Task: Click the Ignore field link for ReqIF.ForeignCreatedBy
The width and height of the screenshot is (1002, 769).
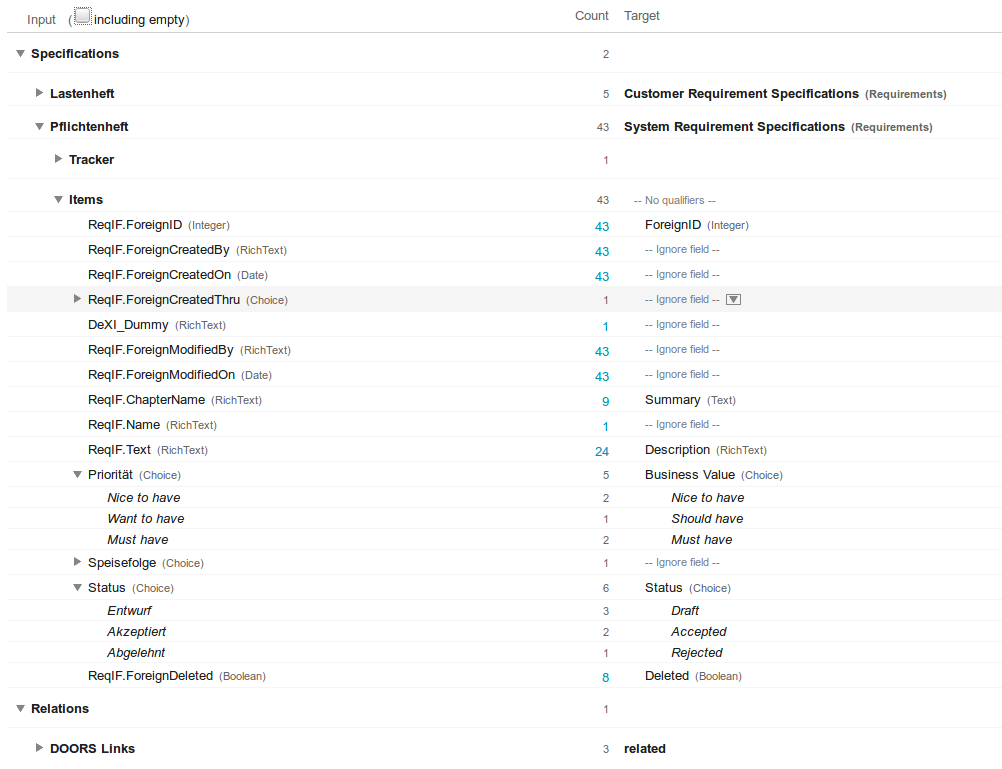Action: pyautogui.click(x=681, y=249)
